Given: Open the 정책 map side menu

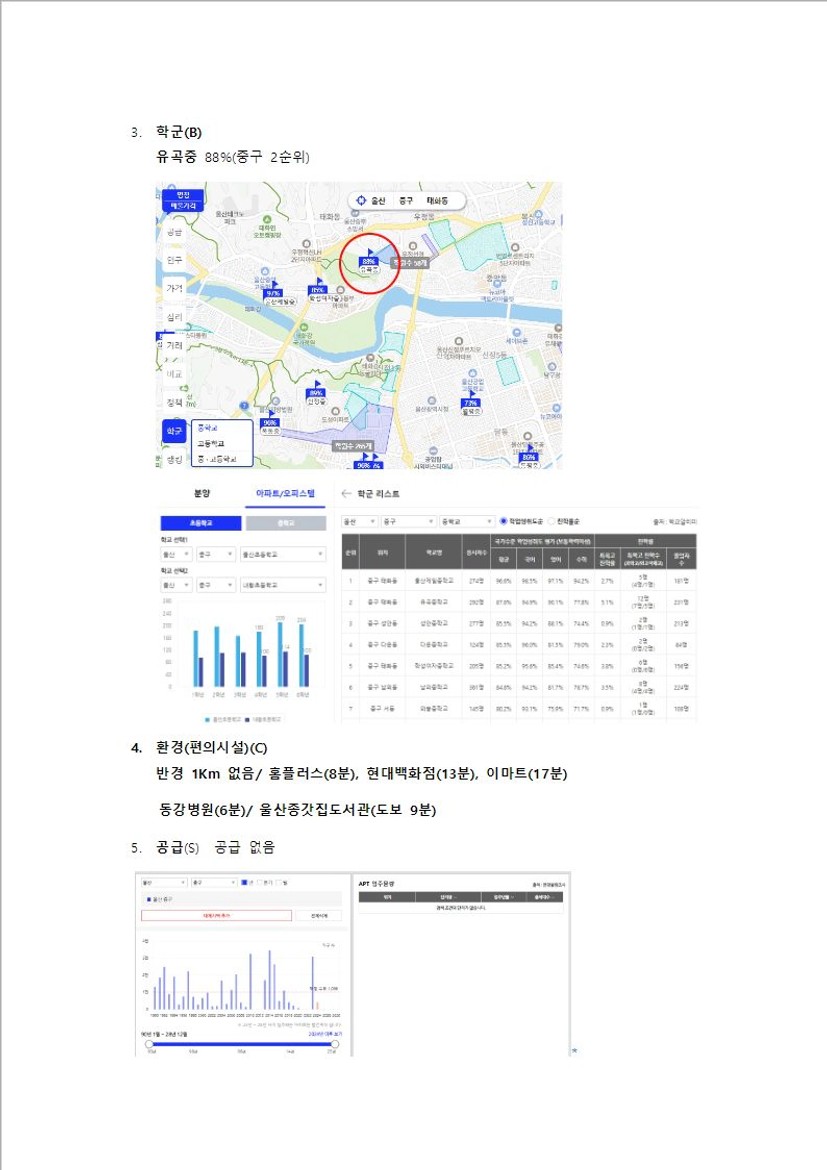Looking at the screenshot, I should (x=174, y=402).
